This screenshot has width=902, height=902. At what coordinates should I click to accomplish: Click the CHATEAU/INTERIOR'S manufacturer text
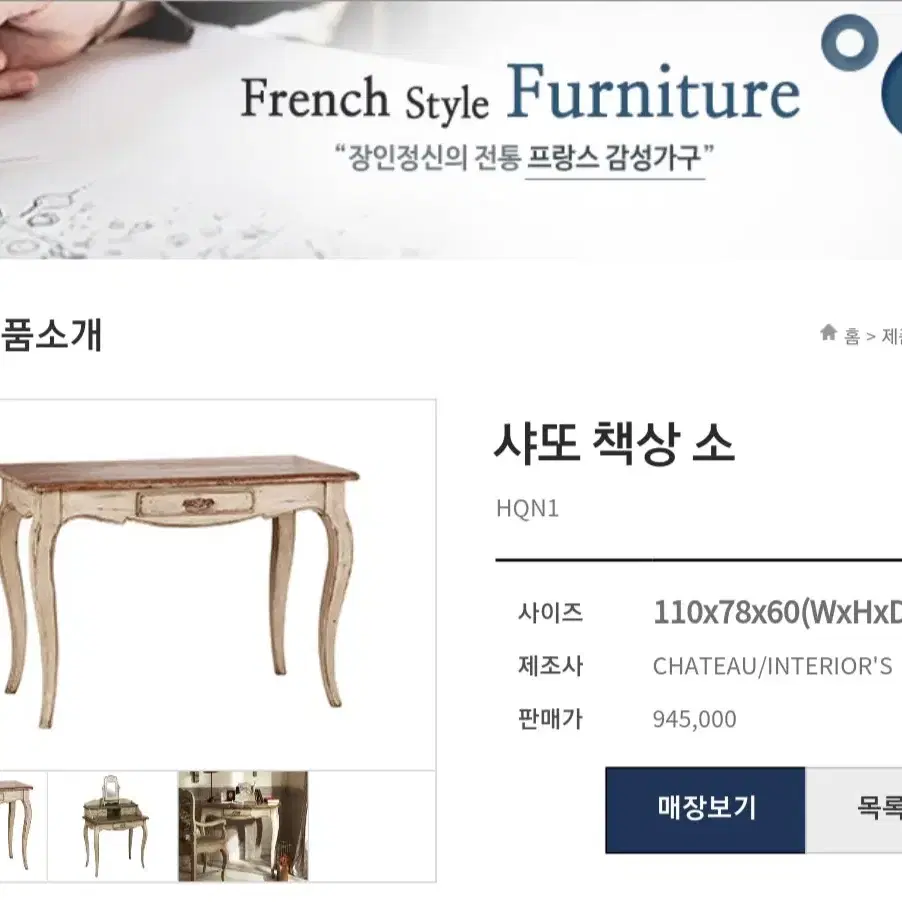(x=772, y=666)
